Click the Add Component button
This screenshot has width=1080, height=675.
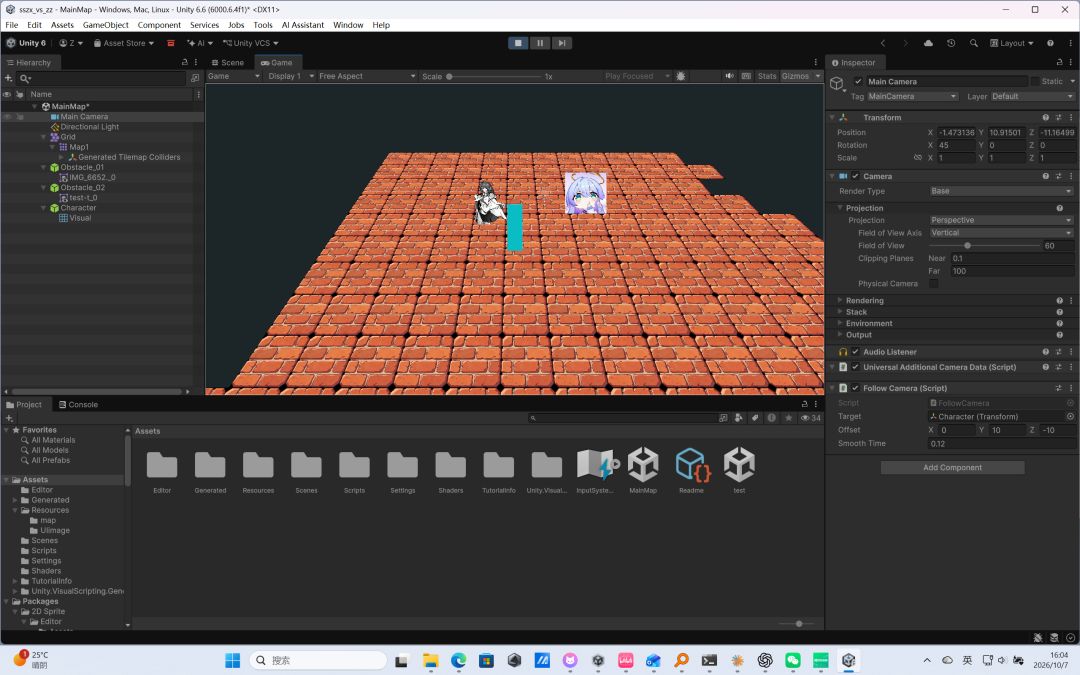[x=953, y=468]
